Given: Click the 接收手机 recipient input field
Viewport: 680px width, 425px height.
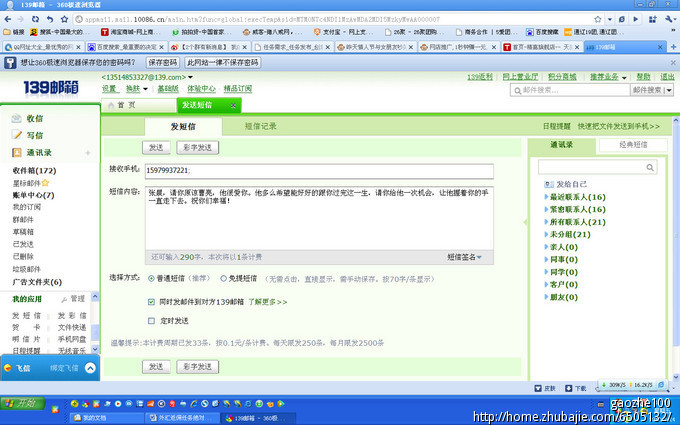Looking at the screenshot, I should [x=319, y=171].
